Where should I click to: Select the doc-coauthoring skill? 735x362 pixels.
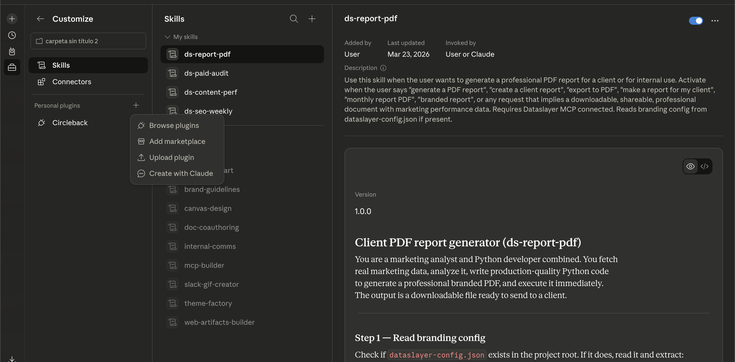point(242,227)
